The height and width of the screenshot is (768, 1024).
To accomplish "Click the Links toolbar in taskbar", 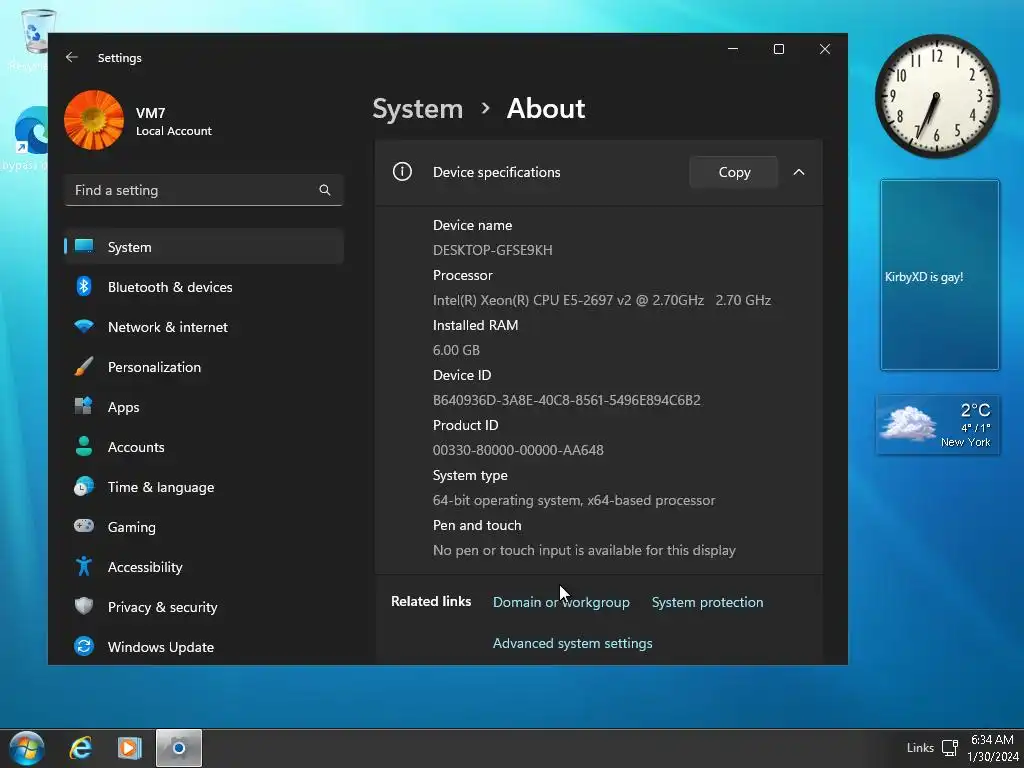I will point(920,748).
